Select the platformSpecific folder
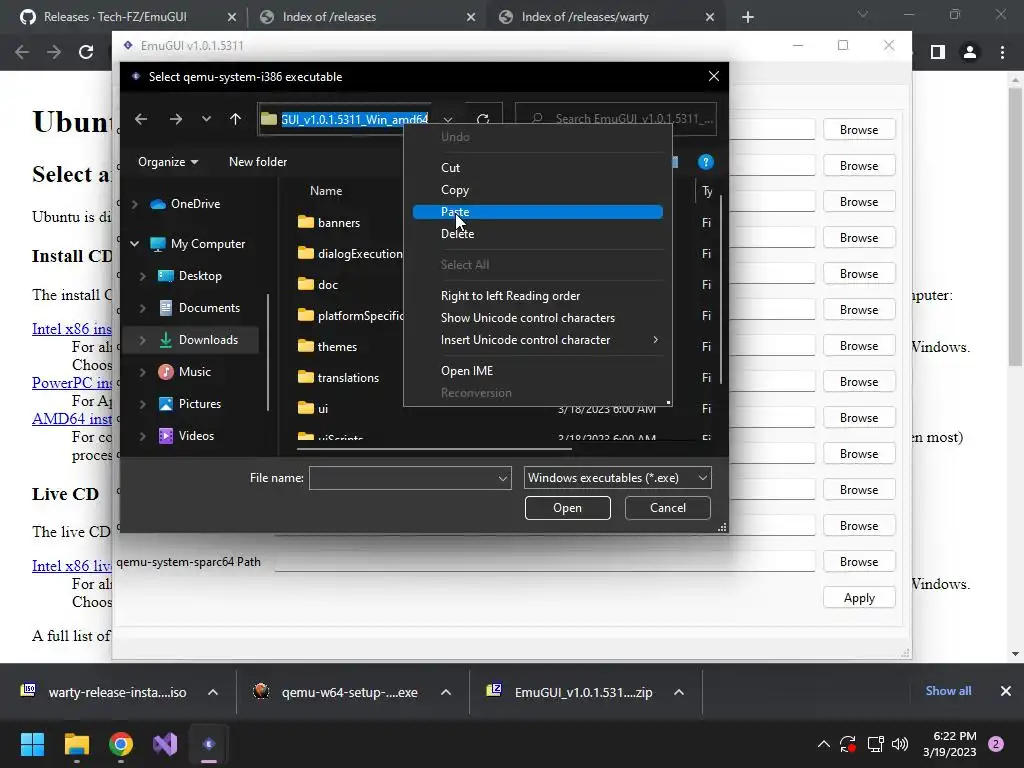This screenshot has height=768, width=1024. (351, 315)
